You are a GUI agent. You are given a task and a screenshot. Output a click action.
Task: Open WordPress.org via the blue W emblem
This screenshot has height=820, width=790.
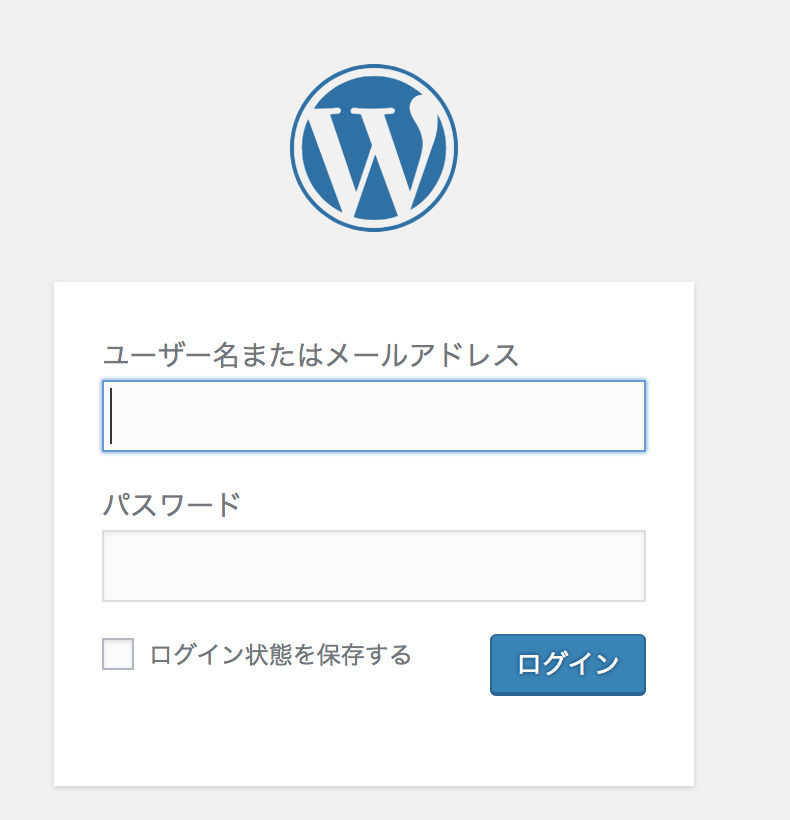click(374, 148)
